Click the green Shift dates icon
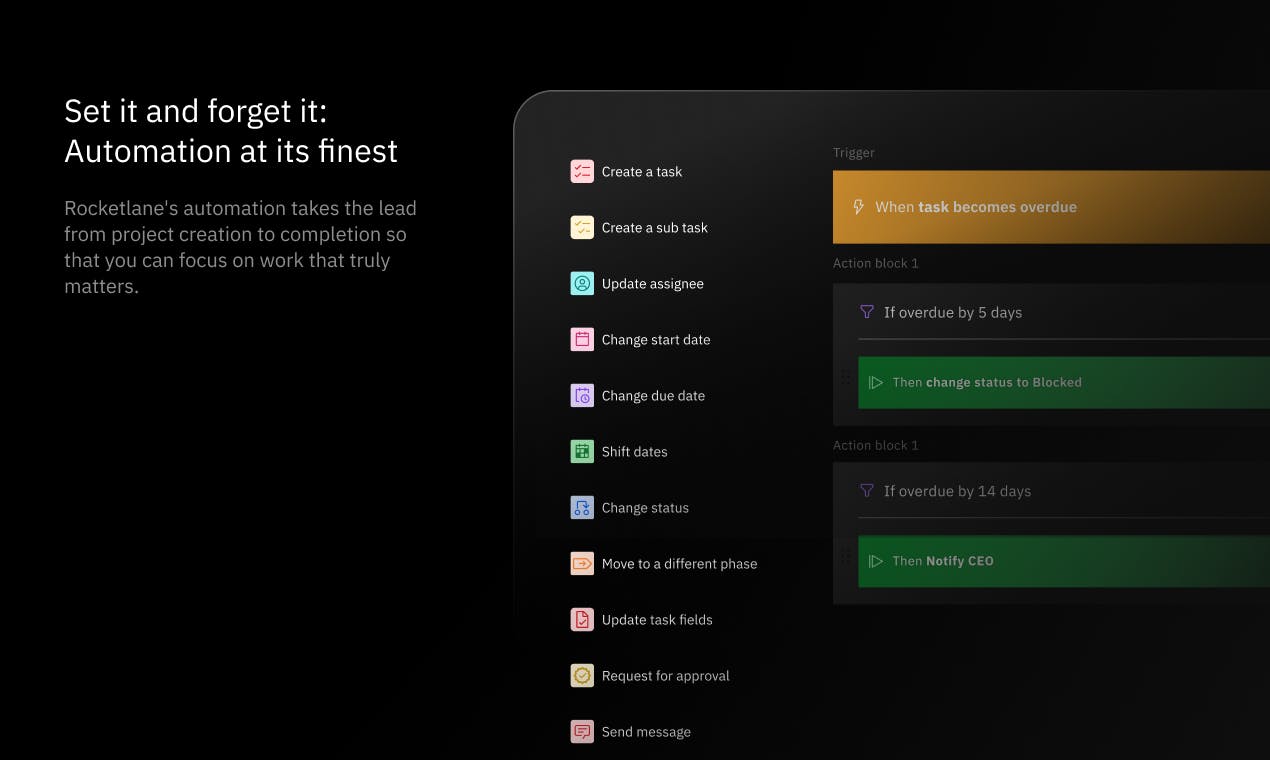This screenshot has width=1270, height=760. 582,451
